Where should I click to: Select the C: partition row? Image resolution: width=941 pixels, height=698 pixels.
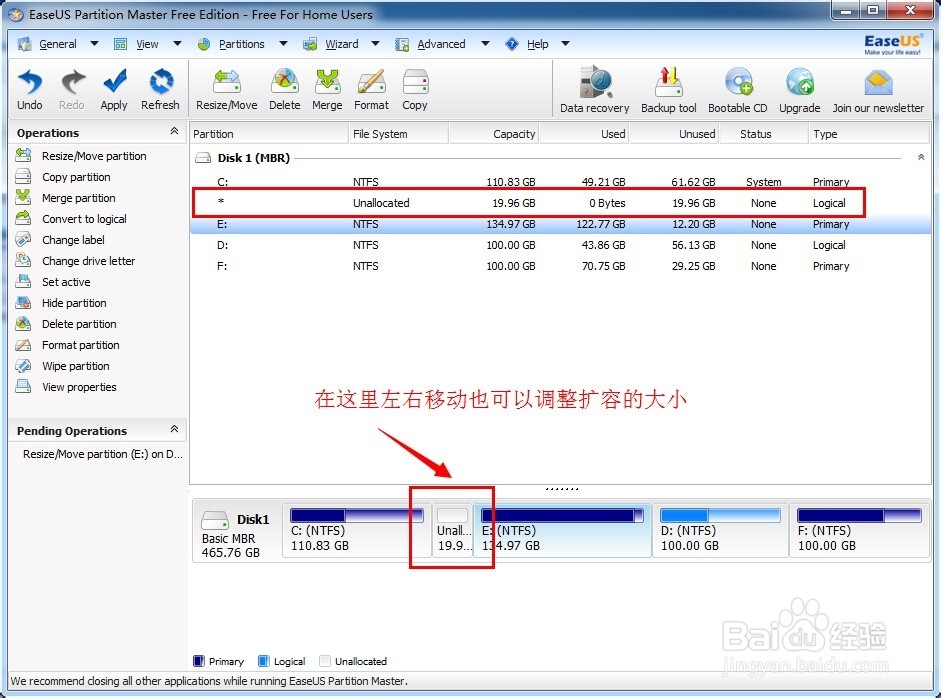pyautogui.click(x=560, y=182)
